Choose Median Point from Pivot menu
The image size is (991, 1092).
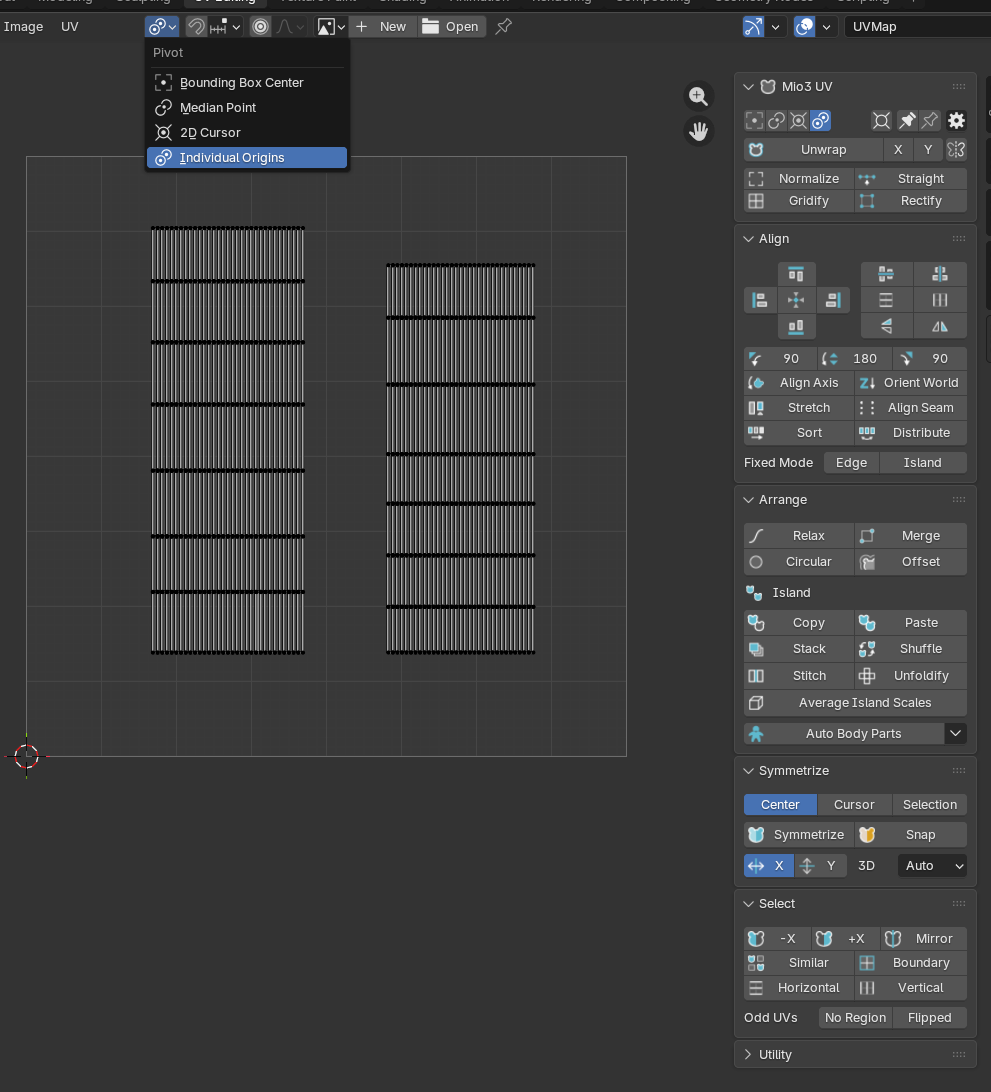point(218,108)
